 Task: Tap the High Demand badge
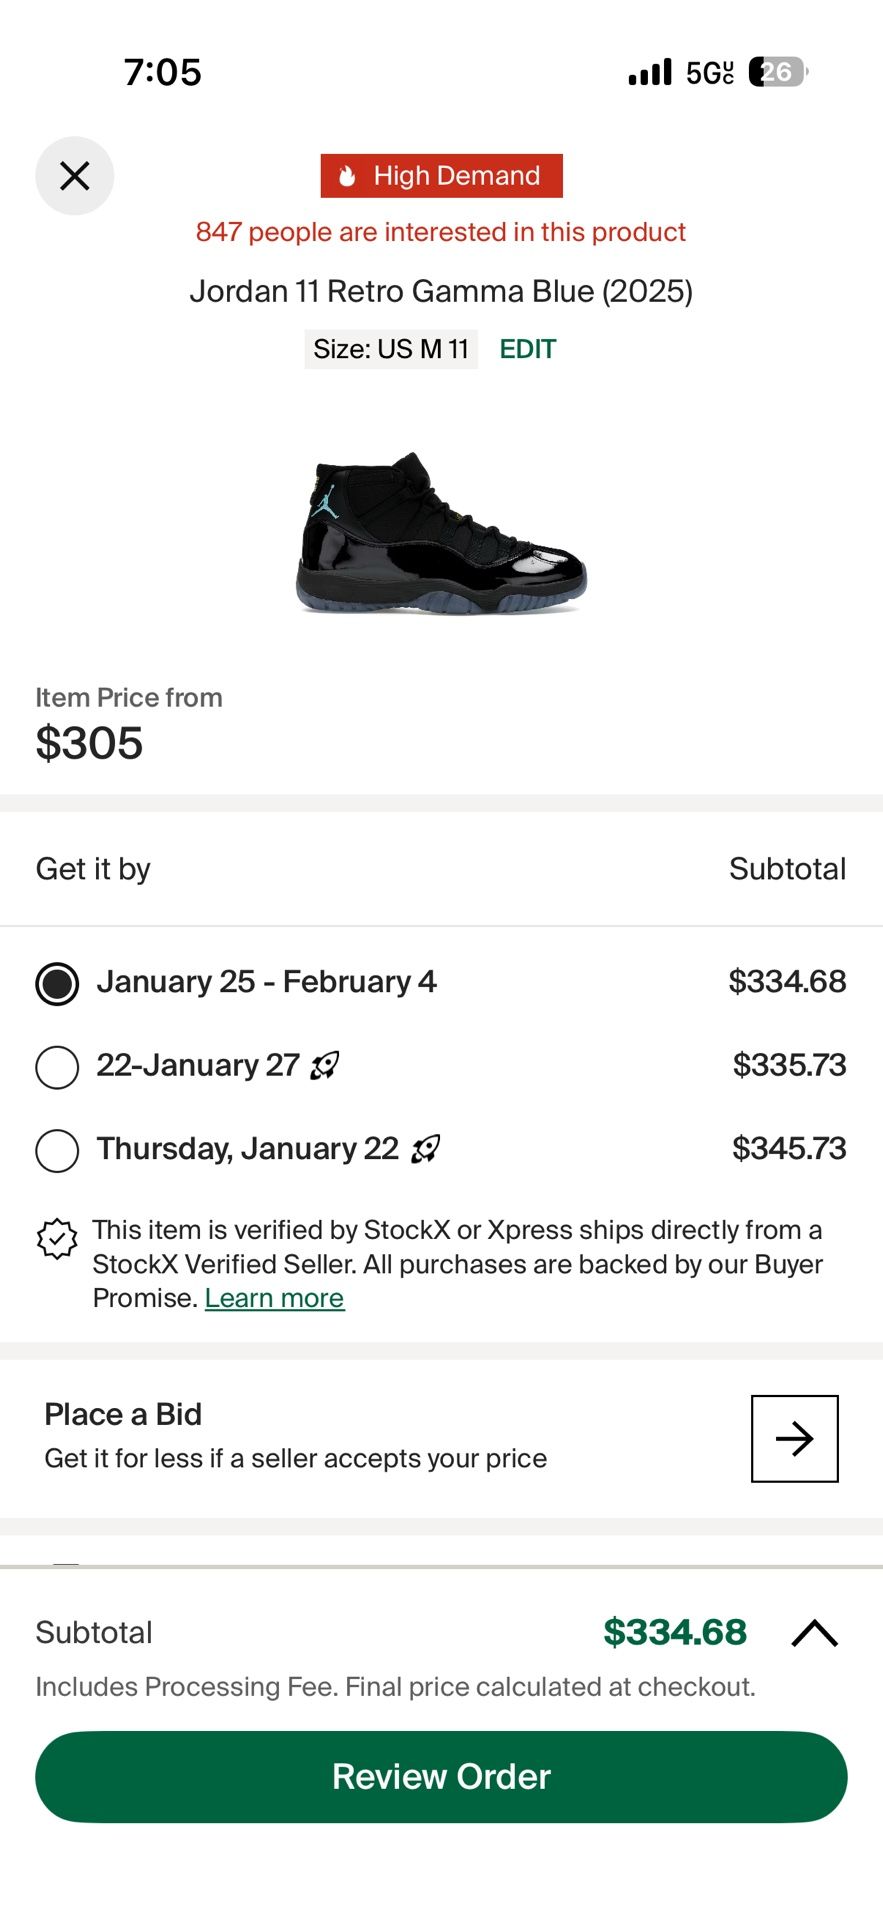click(x=442, y=176)
